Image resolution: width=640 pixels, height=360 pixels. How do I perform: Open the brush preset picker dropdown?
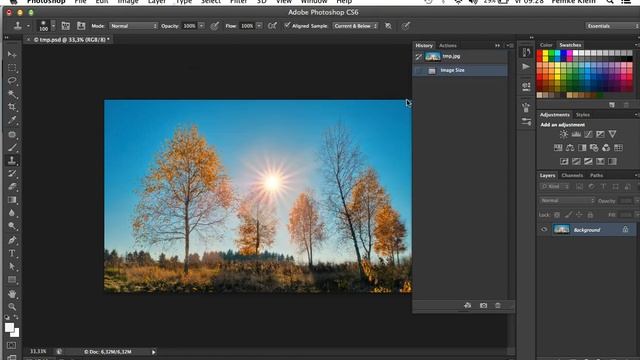53,26
